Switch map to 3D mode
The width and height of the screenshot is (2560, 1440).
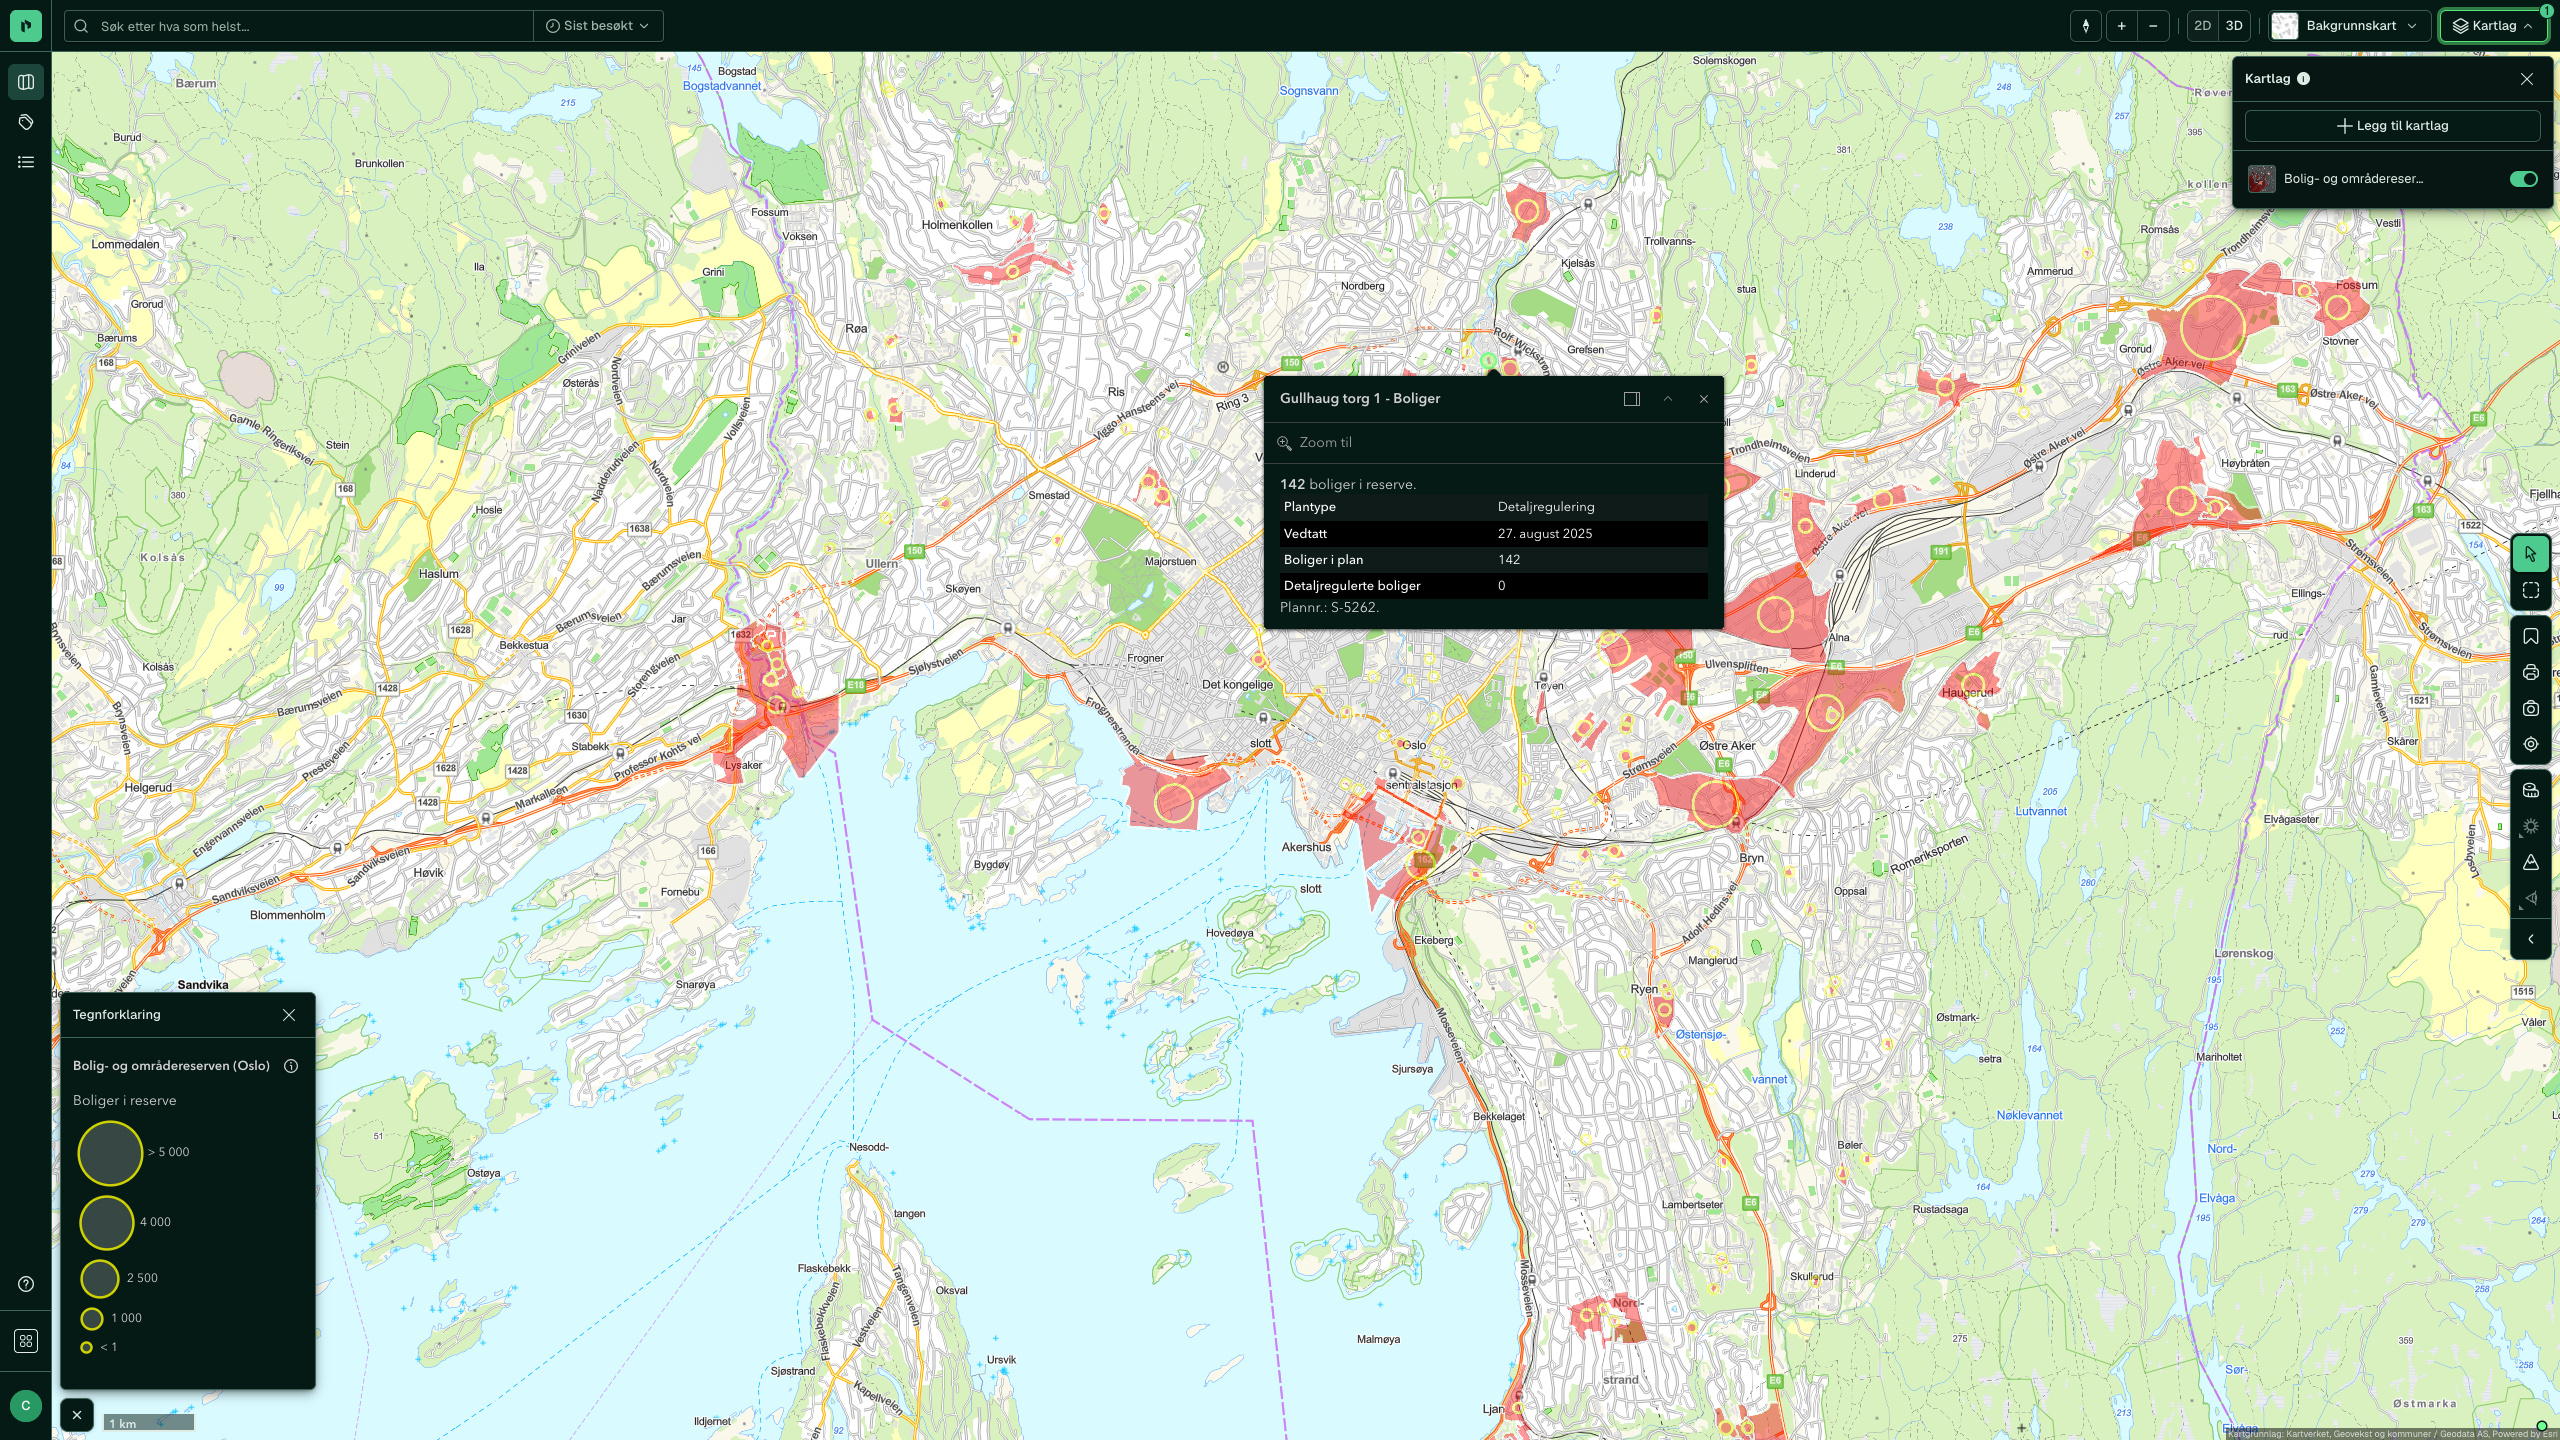[x=2234, y=26]
